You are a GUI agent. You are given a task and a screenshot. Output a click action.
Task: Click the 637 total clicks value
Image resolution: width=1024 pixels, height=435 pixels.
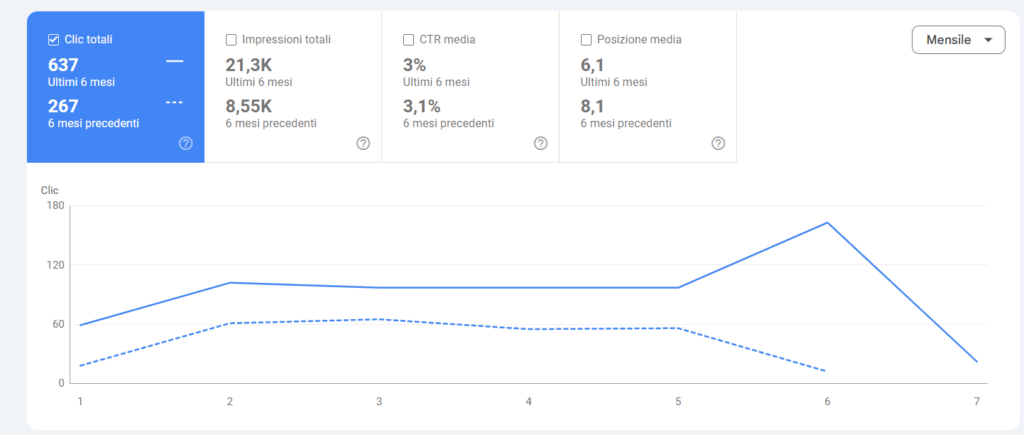pyautogui.click(x=62, y=65)
